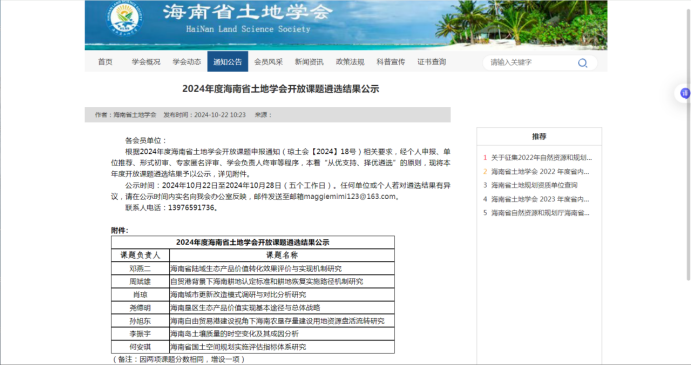691x365 pixels.
Task: Click the Hainan Land Science Society logo
Action: (x=125, y=19)
